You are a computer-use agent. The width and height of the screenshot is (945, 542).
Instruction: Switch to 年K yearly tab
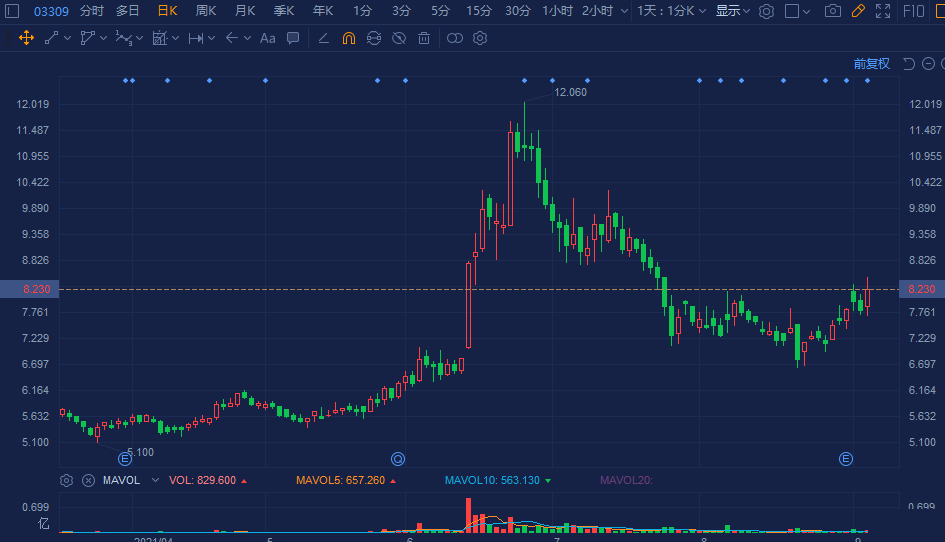(322, 11)
